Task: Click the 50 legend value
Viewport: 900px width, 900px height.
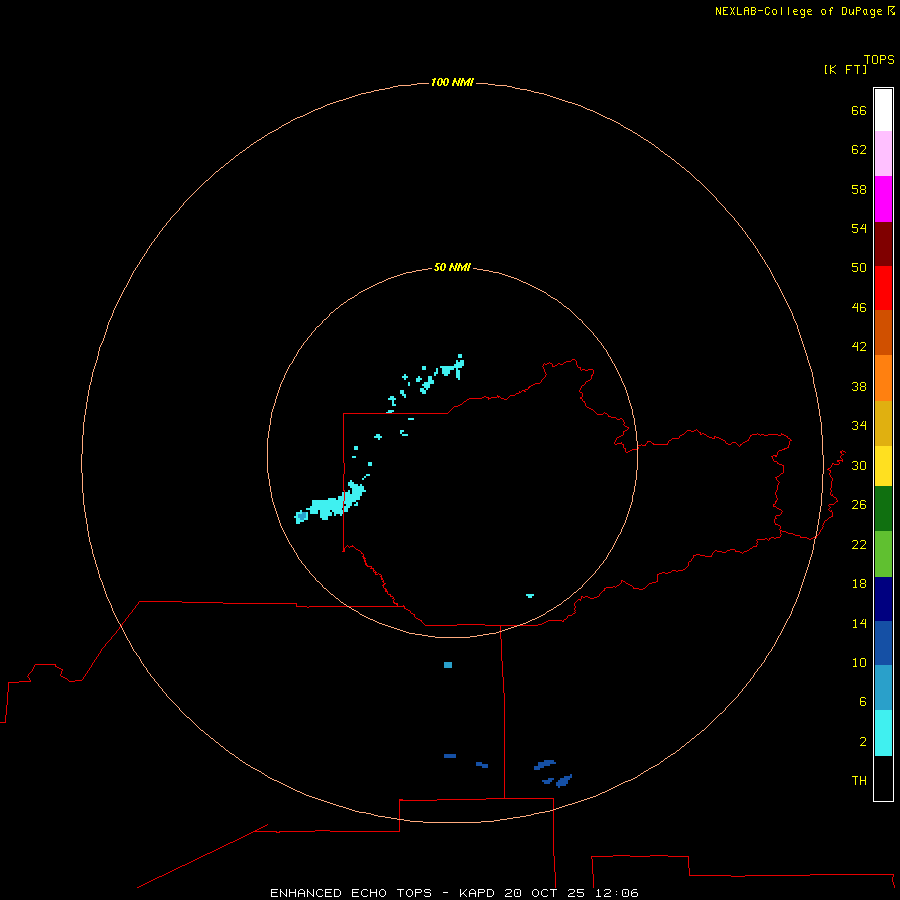Action: (x=859, y=269)
